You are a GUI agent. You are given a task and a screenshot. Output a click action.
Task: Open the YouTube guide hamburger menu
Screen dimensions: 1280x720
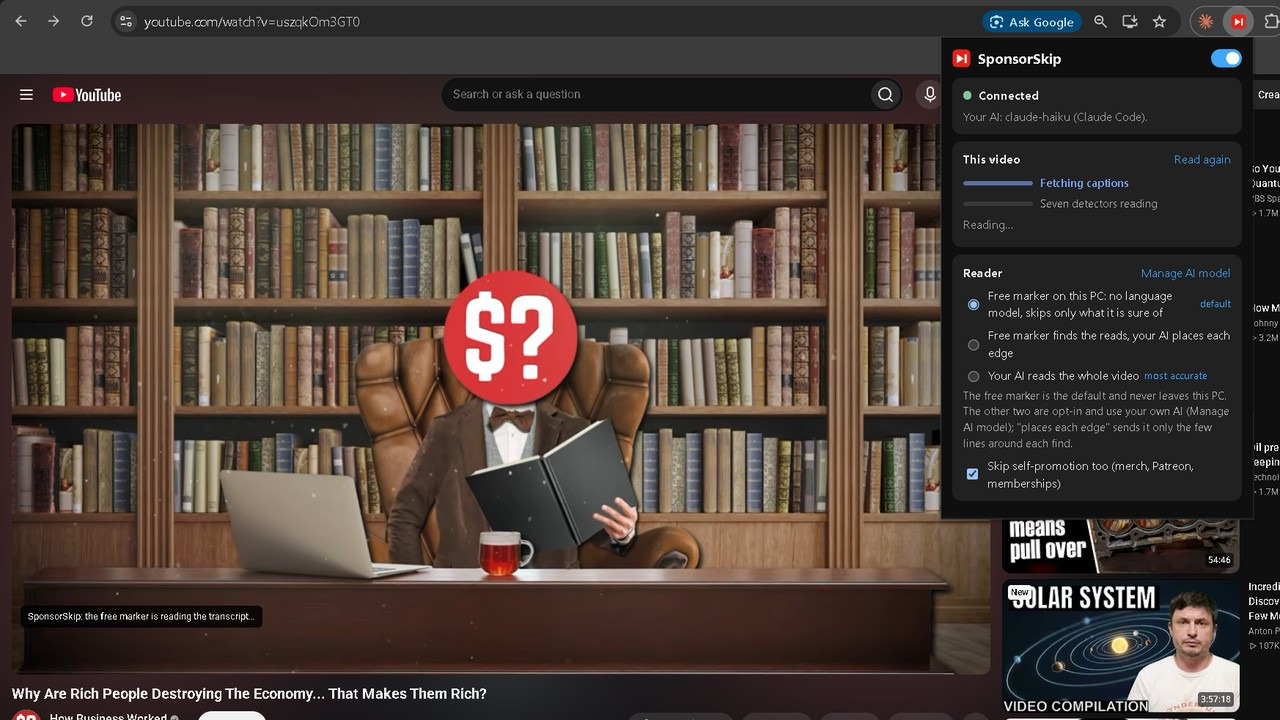(x=26, y=95)
